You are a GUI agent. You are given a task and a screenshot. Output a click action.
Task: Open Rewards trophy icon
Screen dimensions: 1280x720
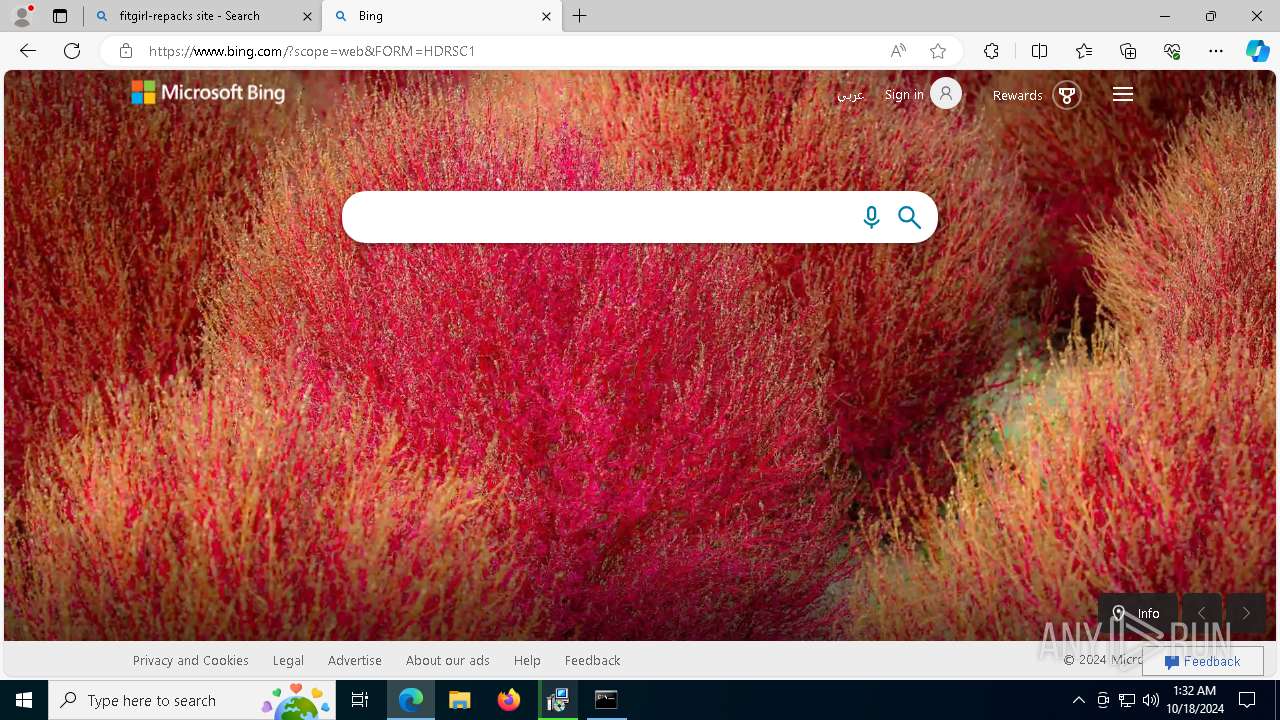tap(1067, 95)
